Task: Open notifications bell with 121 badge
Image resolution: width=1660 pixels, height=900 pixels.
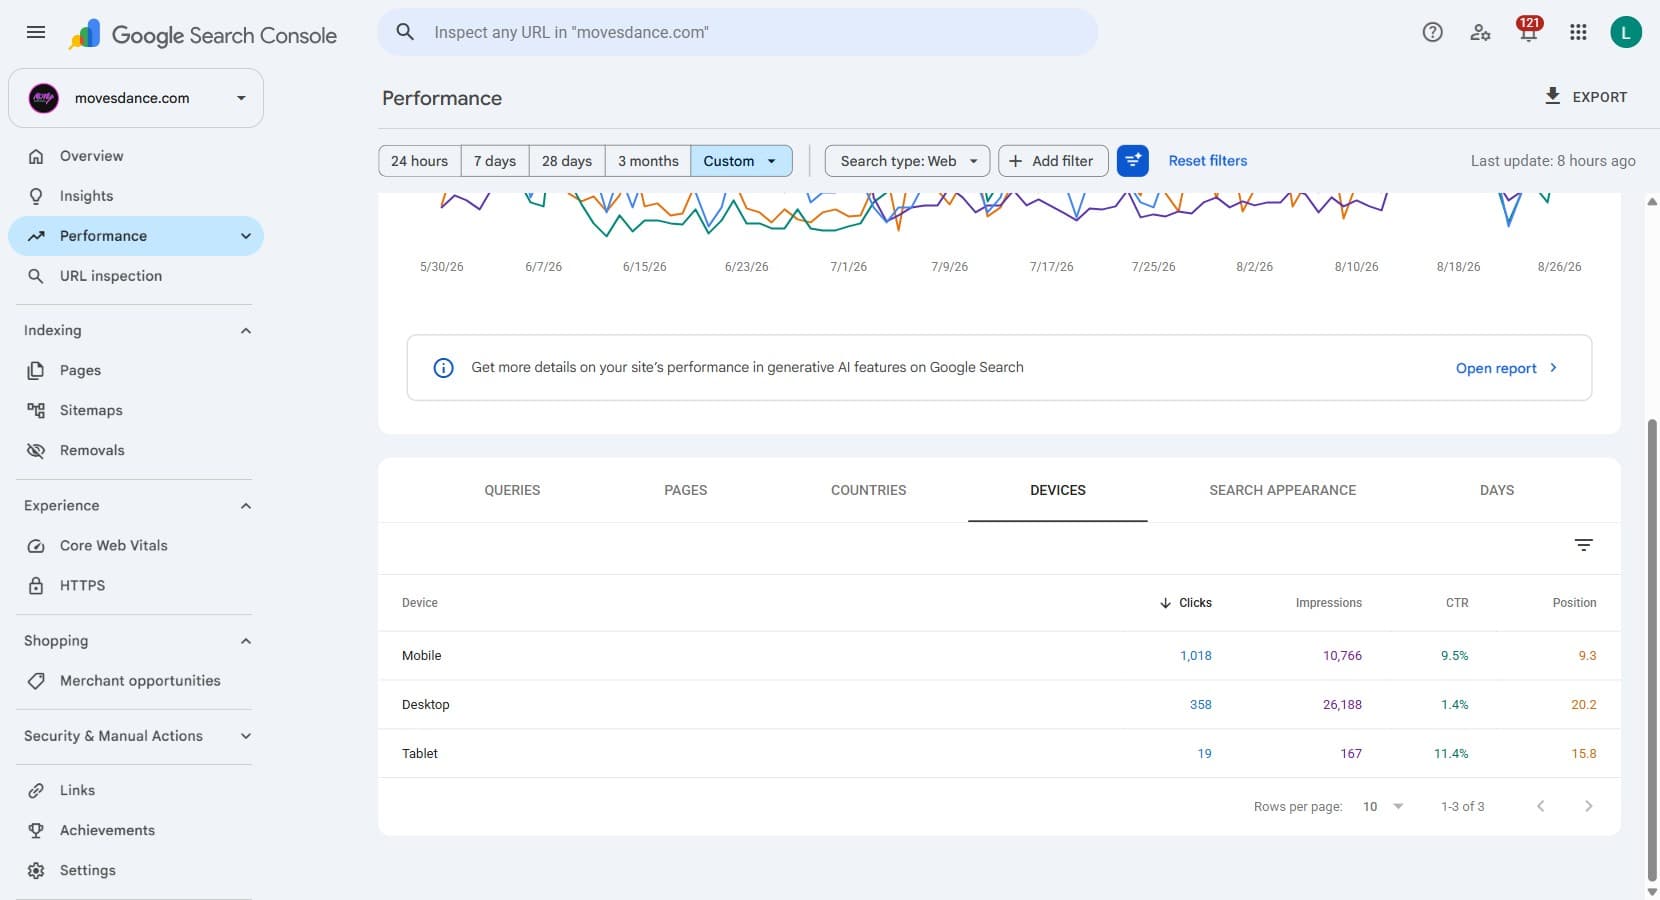Action: tap(1528, 32)
